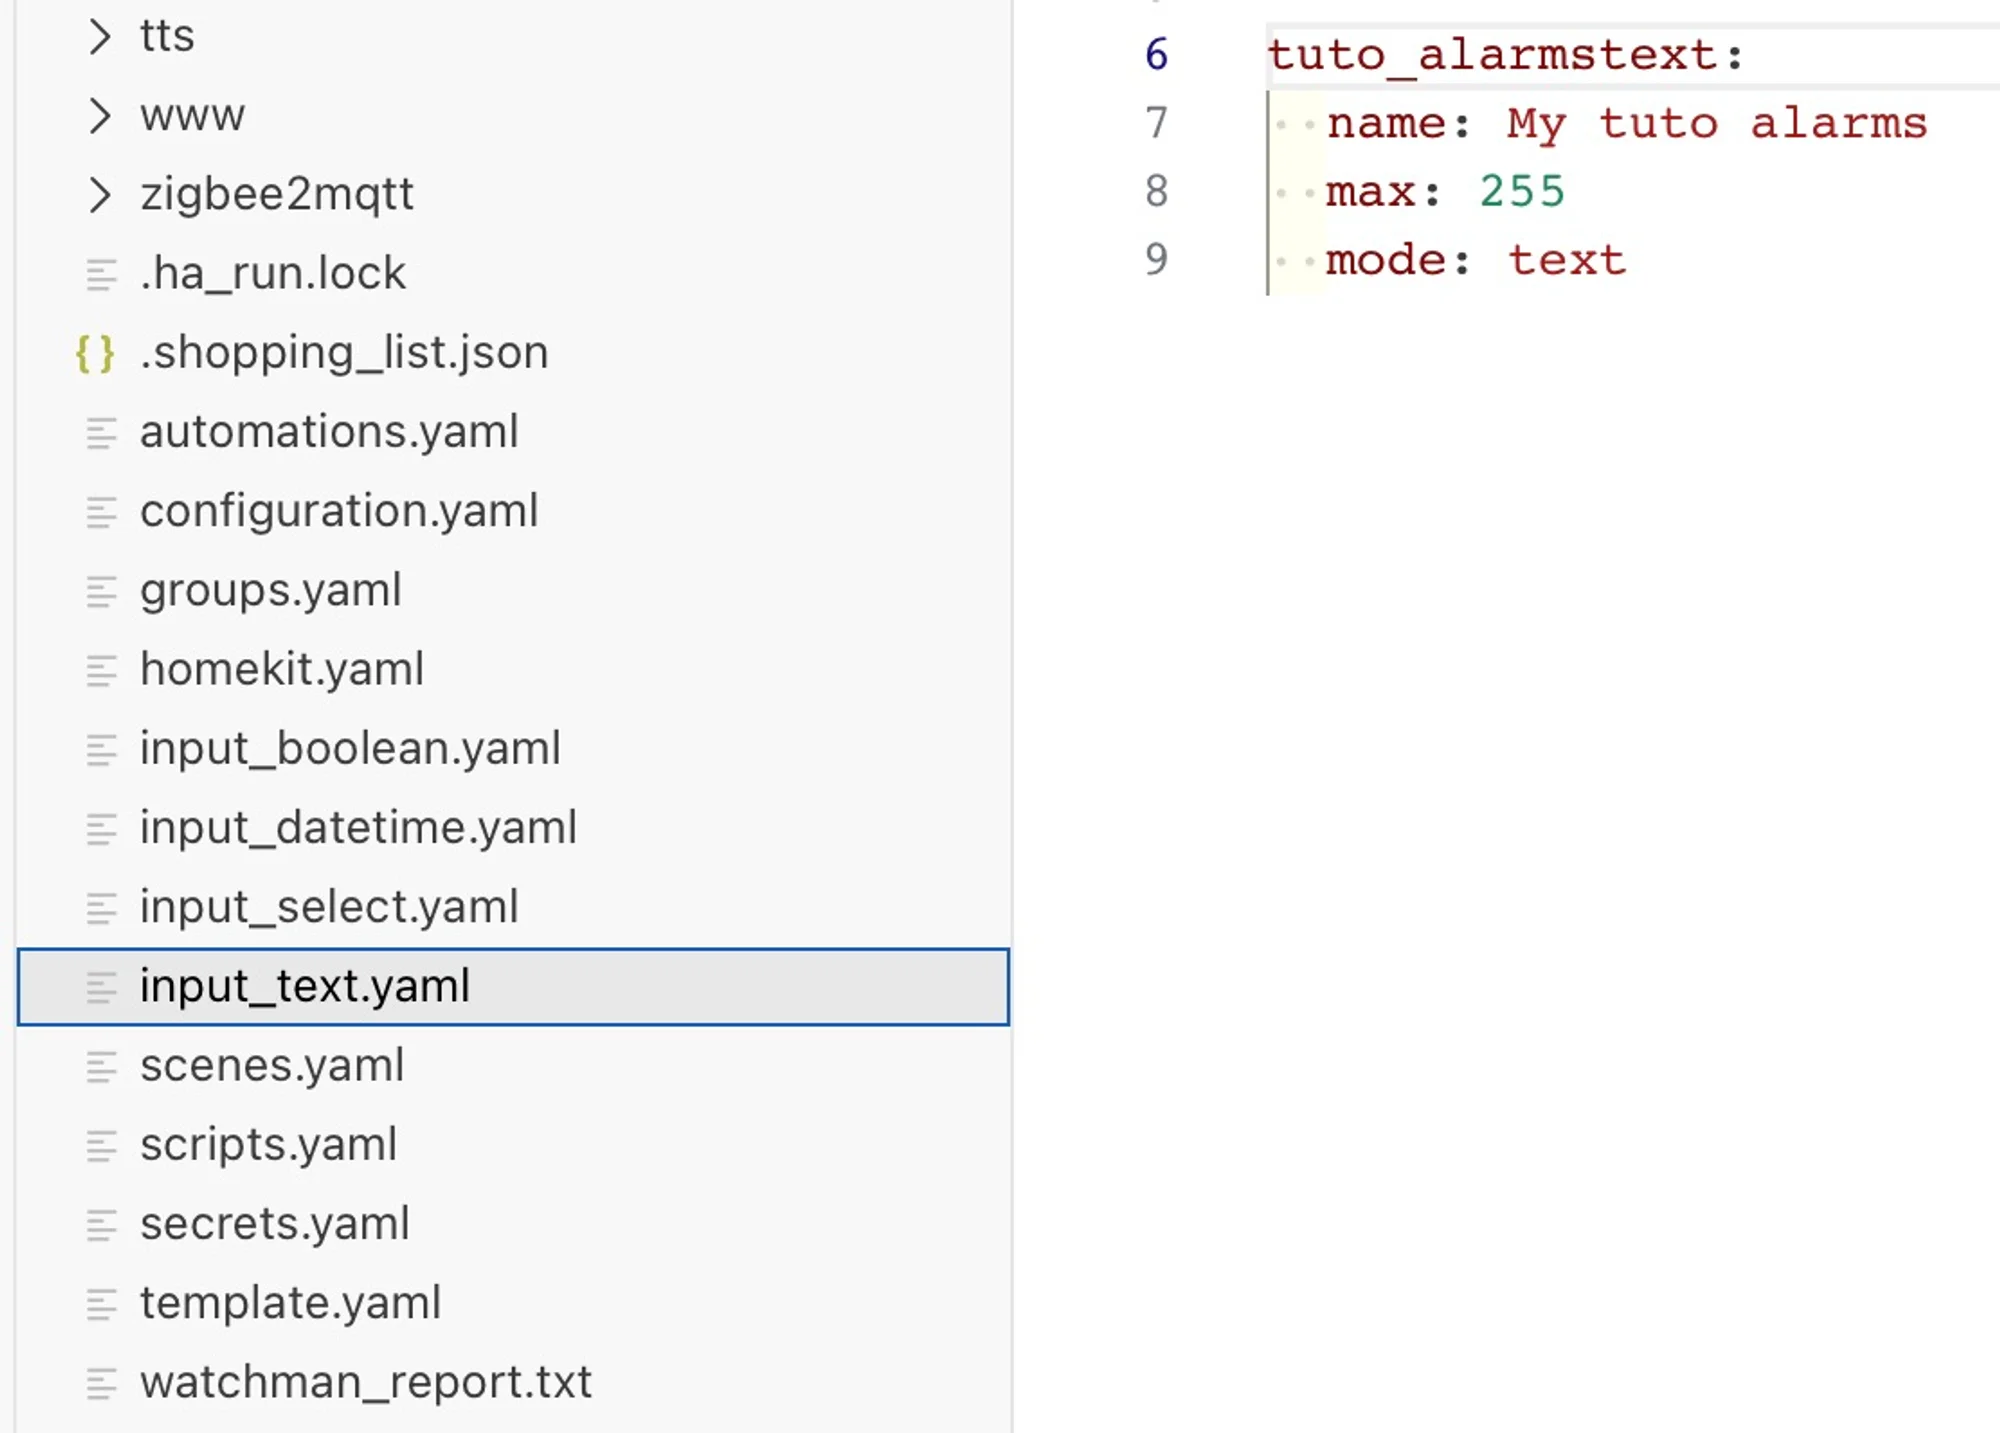Click the file icon beside scenes.yaml

101,1066
